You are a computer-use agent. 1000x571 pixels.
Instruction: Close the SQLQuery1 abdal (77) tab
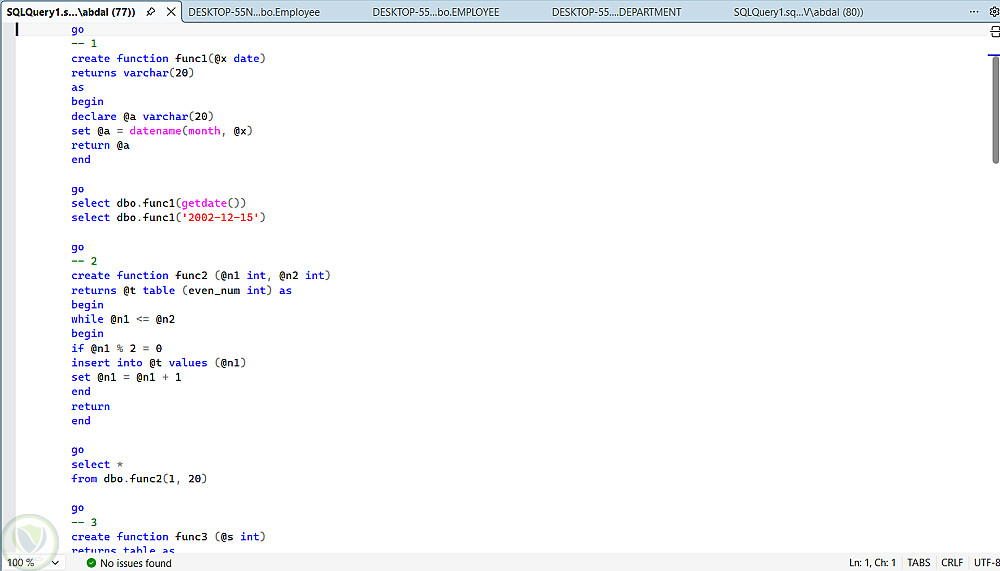(x=171, y=11)
